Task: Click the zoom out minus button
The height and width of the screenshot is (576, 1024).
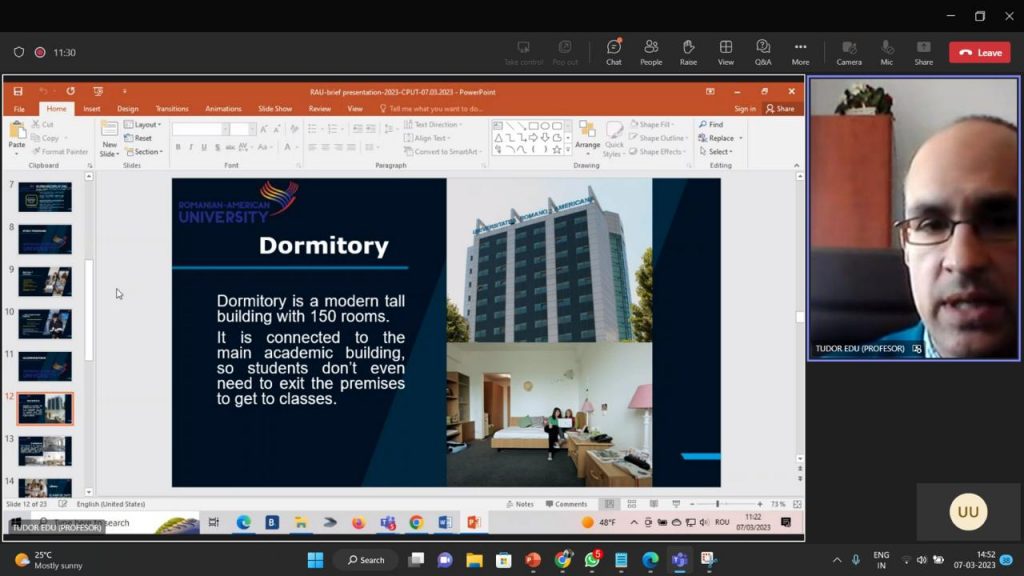Action: coord(692,504)
